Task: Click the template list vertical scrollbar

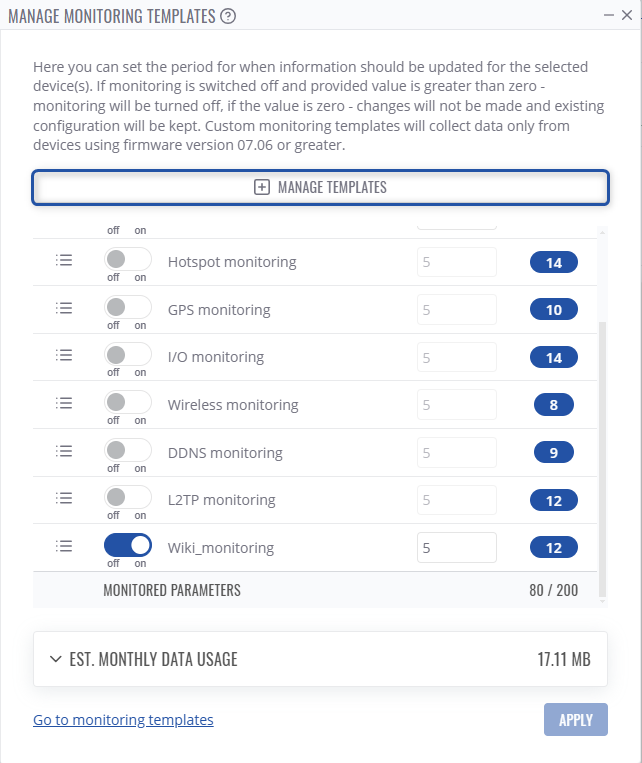Action: click(602, 460)
